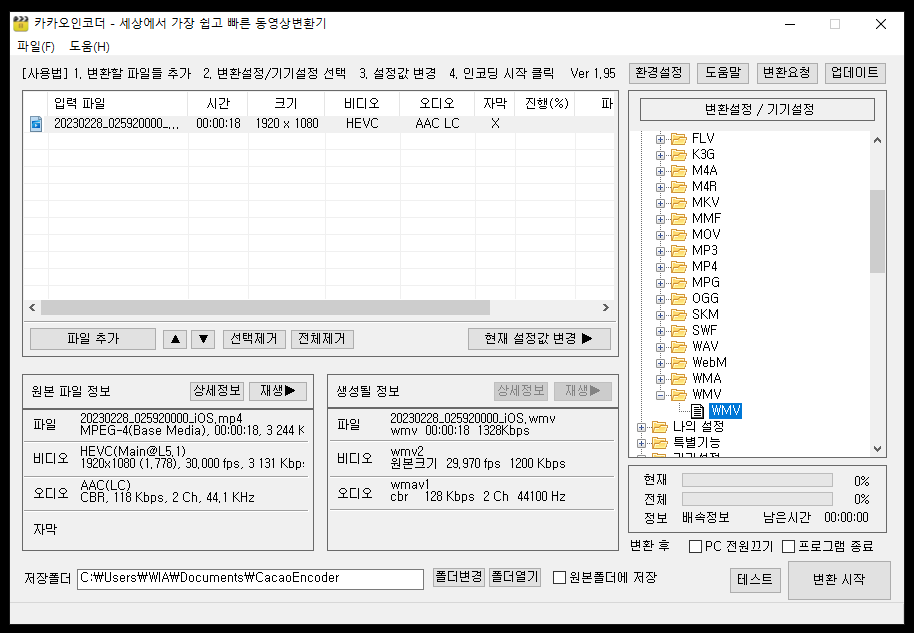Click the SKM folder icon

pos(678,315)
